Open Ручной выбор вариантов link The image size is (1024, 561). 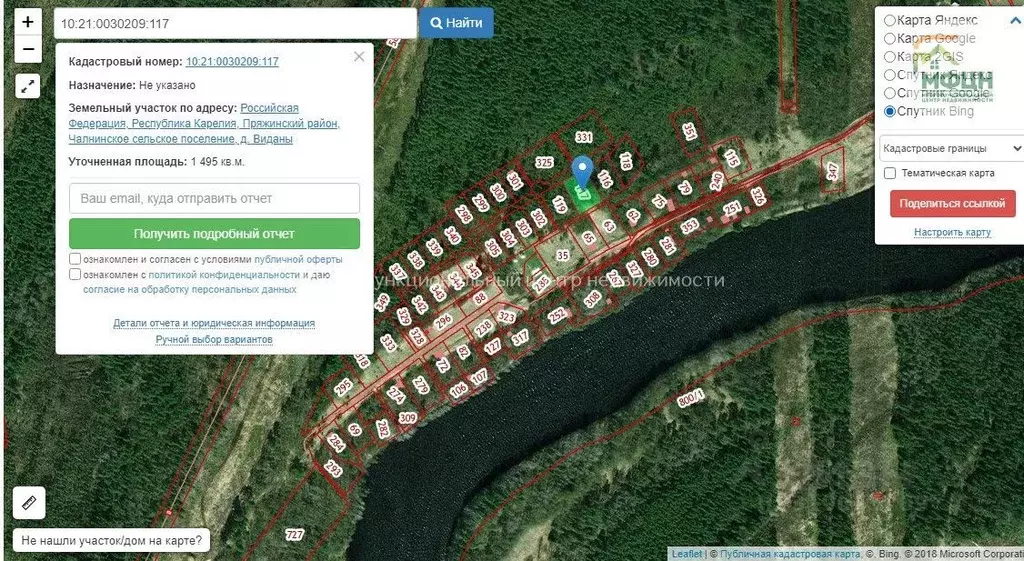[214, 340]
